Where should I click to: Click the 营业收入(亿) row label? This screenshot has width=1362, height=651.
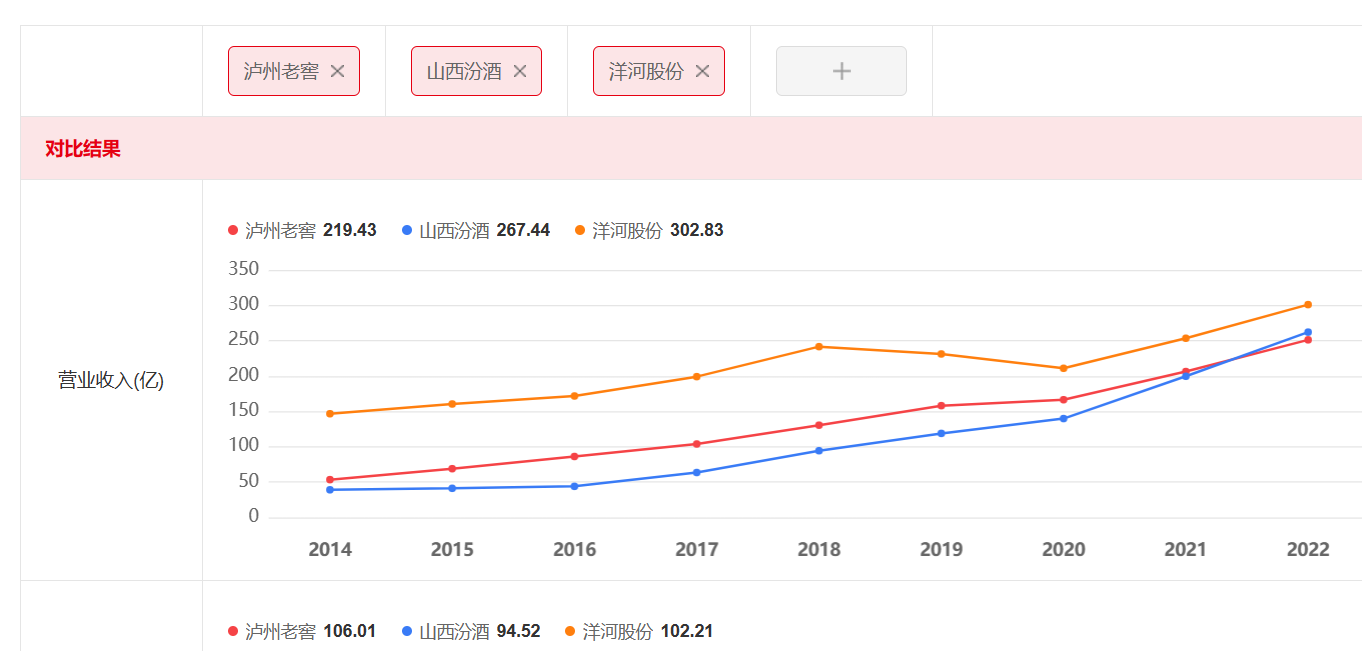click(x=111, y=380)
